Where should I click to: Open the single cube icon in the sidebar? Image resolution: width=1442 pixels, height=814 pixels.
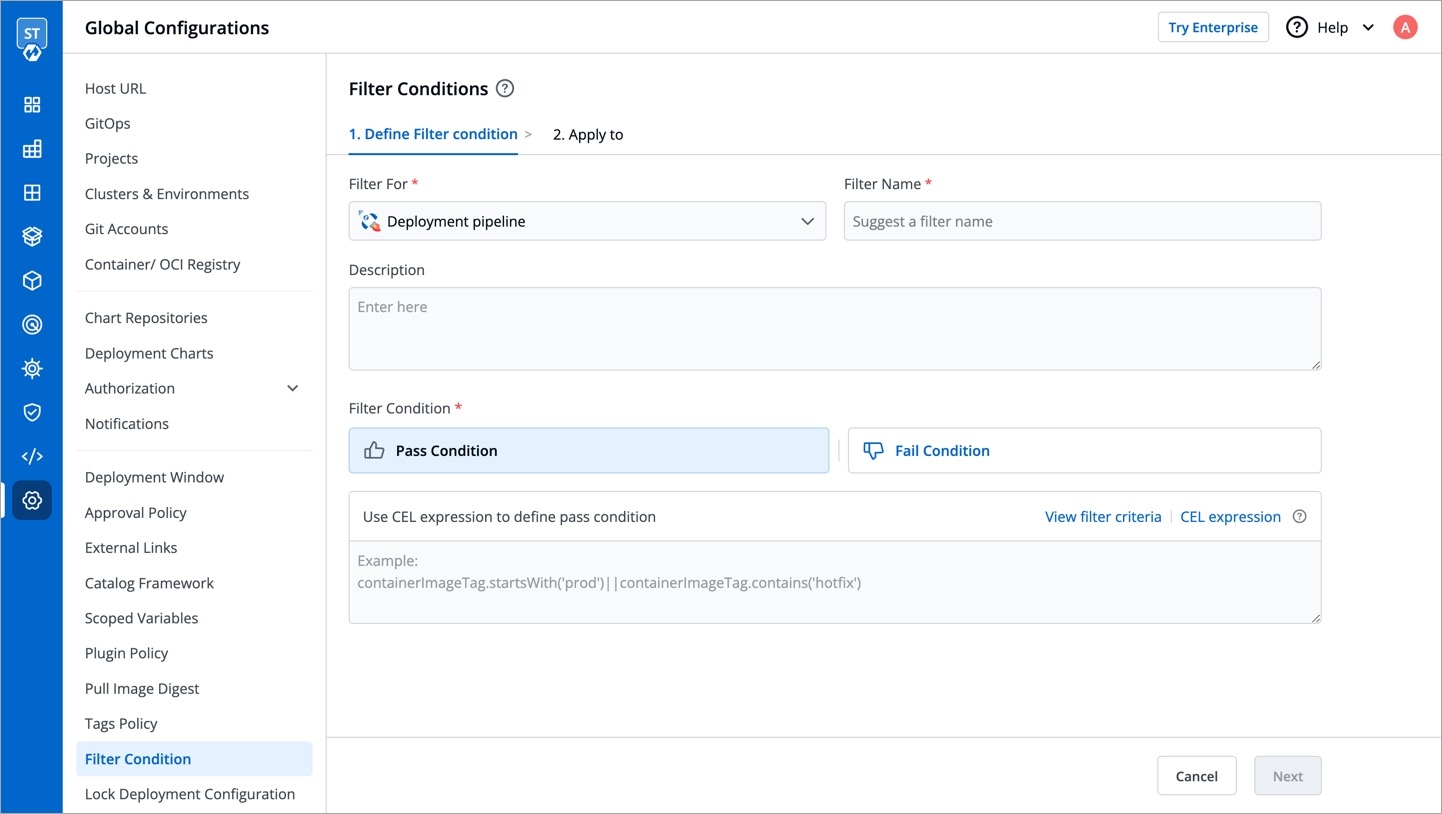pos(32,281)
